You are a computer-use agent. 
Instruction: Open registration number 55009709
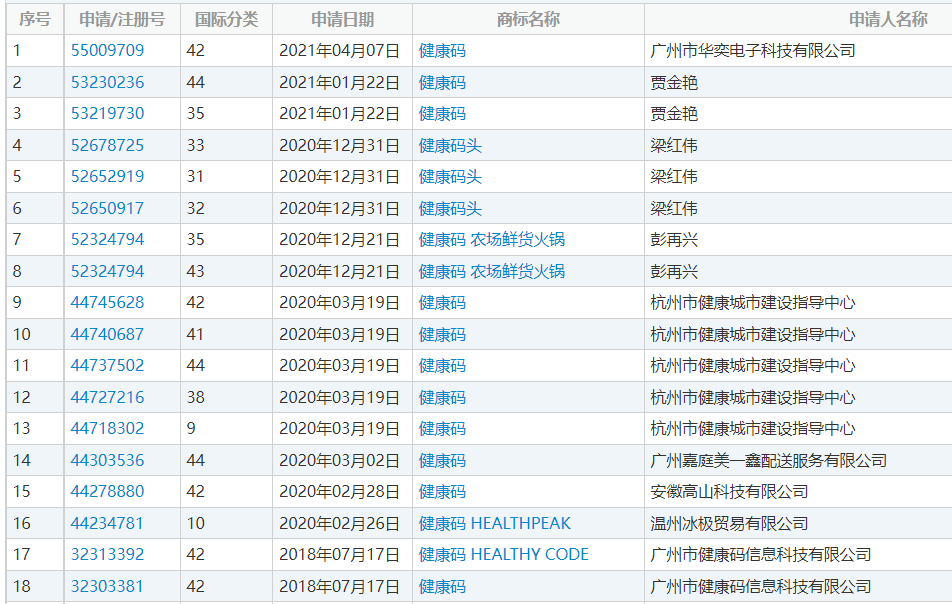tap(107, 50)
